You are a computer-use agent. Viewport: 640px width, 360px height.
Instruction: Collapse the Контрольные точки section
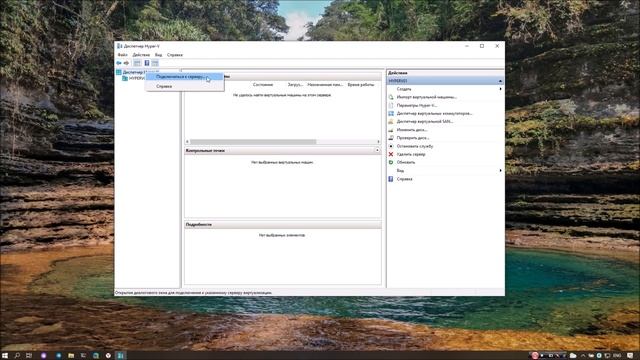pos(377,151)
